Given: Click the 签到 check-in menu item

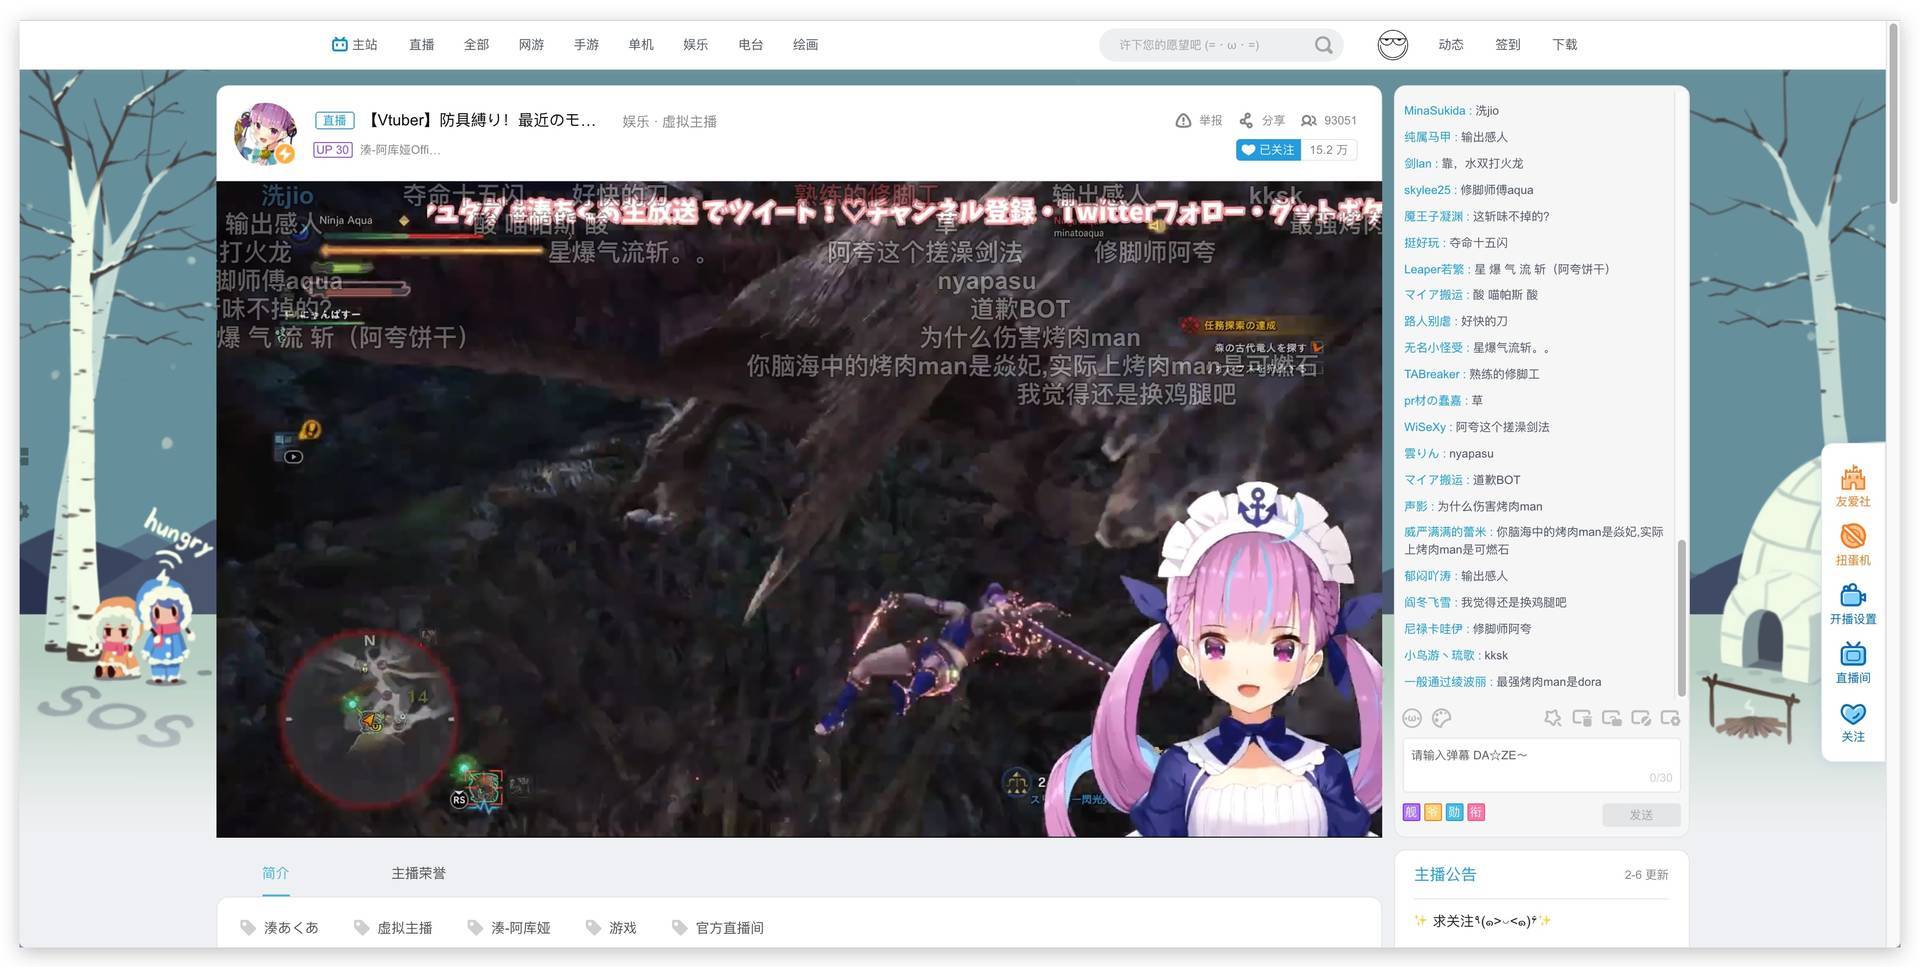Looking at the screenshot, I should 1507,43.
